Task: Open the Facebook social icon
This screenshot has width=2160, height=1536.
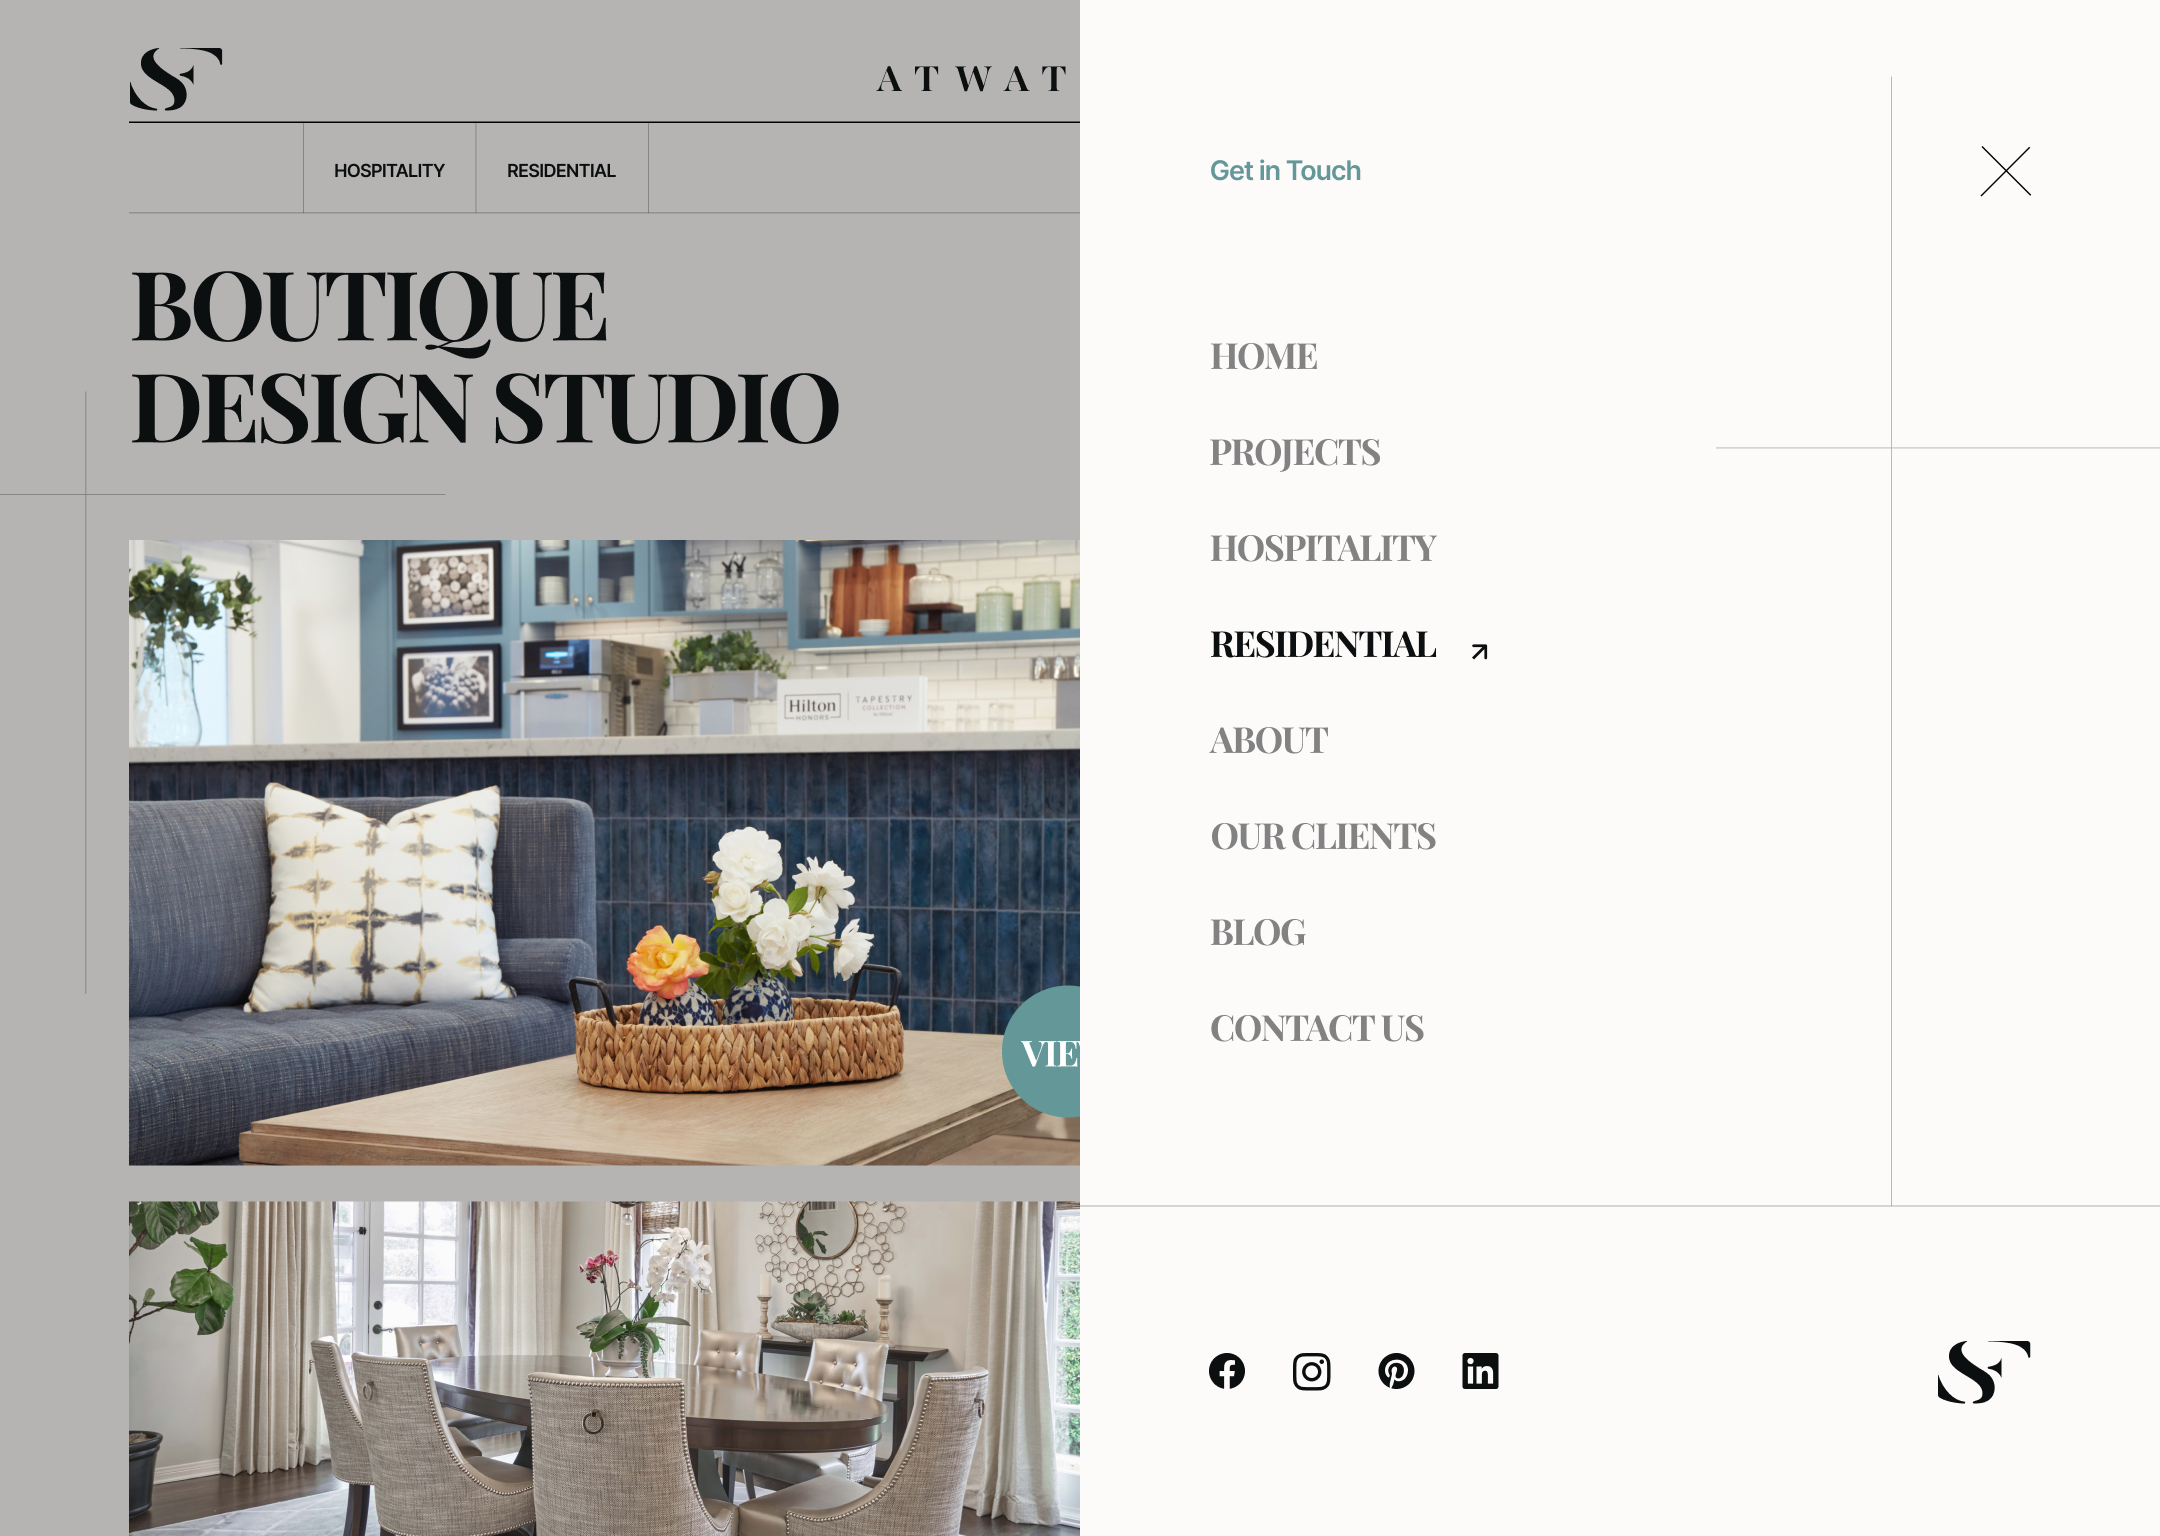Action: 1226,1371
